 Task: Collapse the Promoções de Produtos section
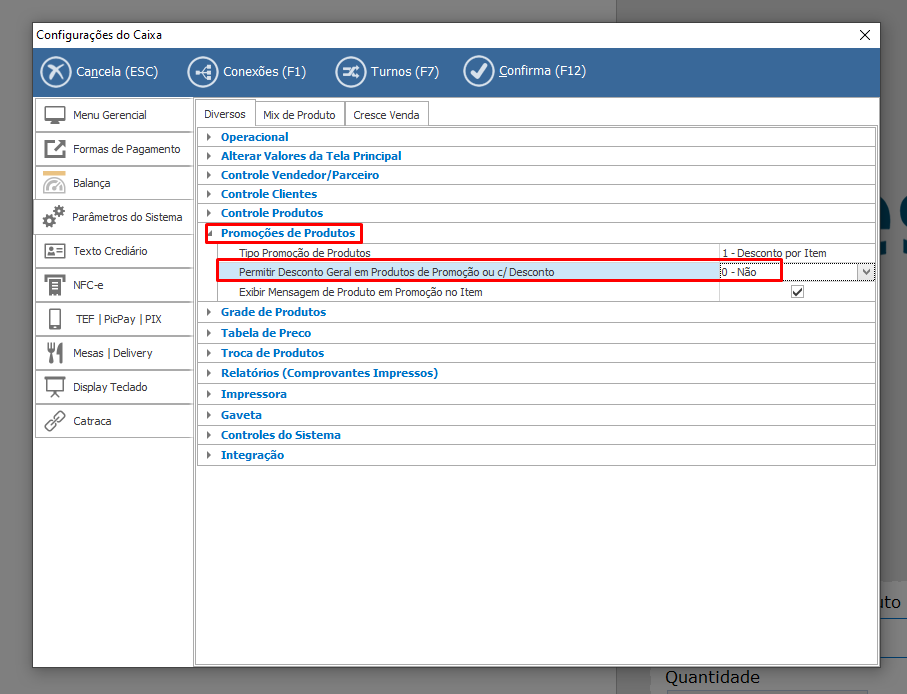click(x=209, y=233)
